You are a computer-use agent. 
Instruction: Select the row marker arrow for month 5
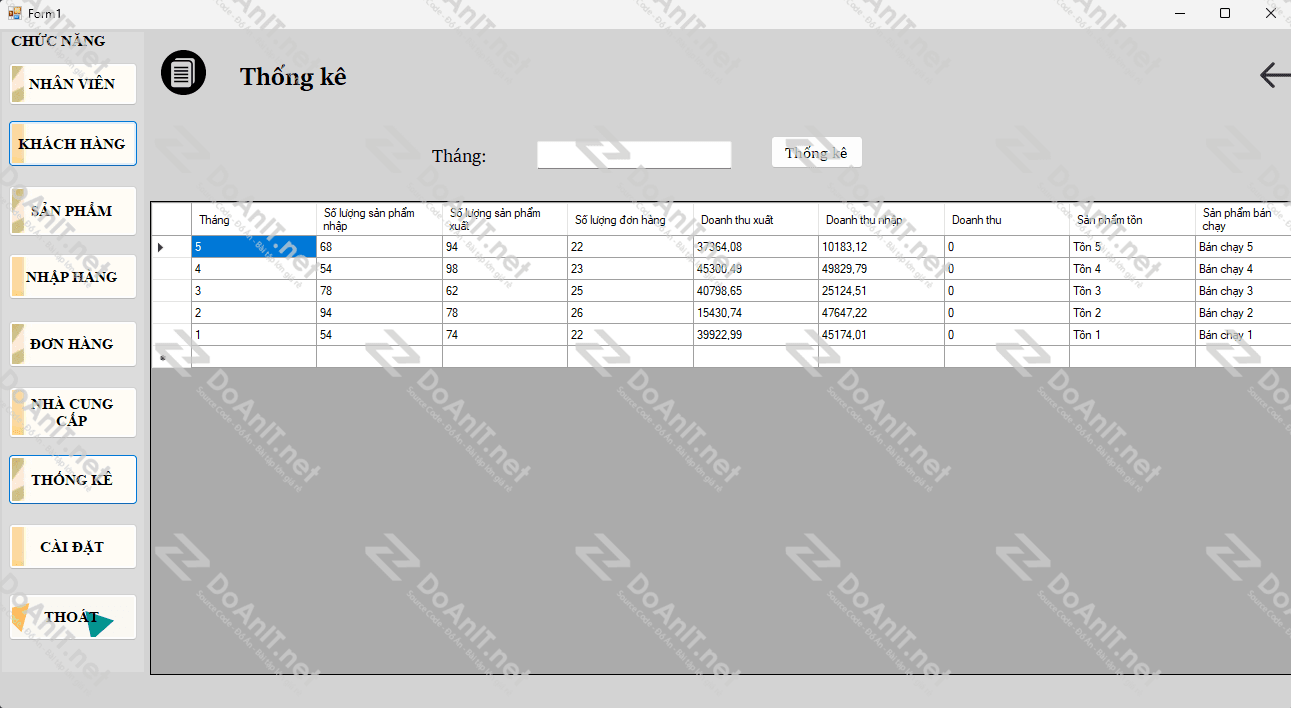coord(161,247)
